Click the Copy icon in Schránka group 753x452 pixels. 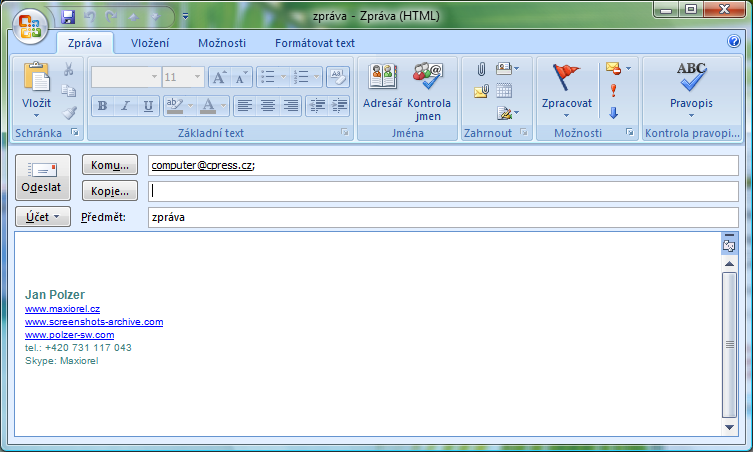pyautogui.click(x=69, y=91)
